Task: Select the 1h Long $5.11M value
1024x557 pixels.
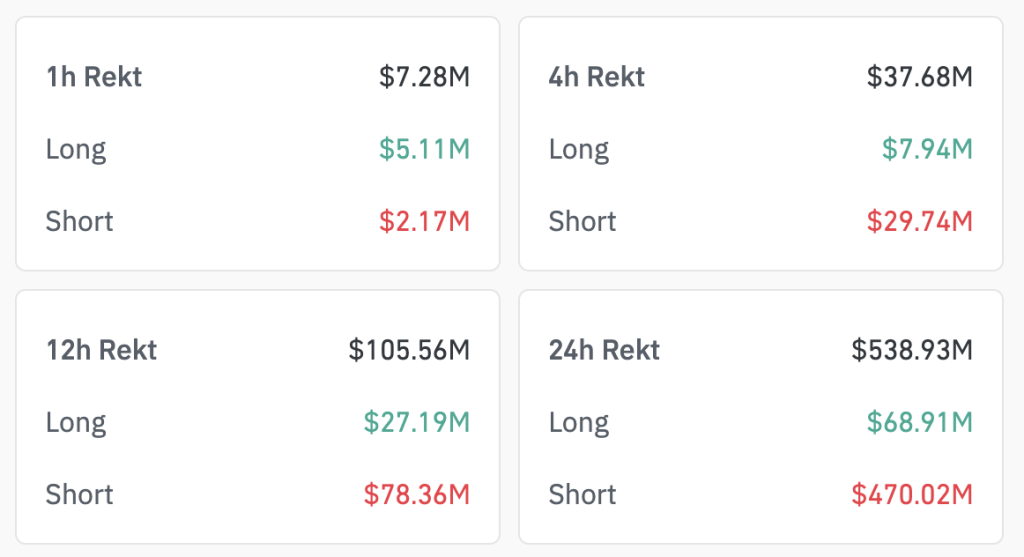Action: click(x=424, y=149)
